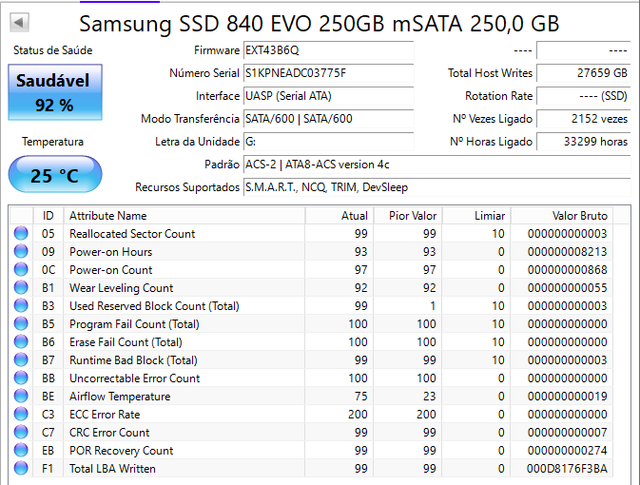This screenshot has height=485, width=640.
Task: Select Used Reserved Block Count (Total) name
Action: coord(154,306)
